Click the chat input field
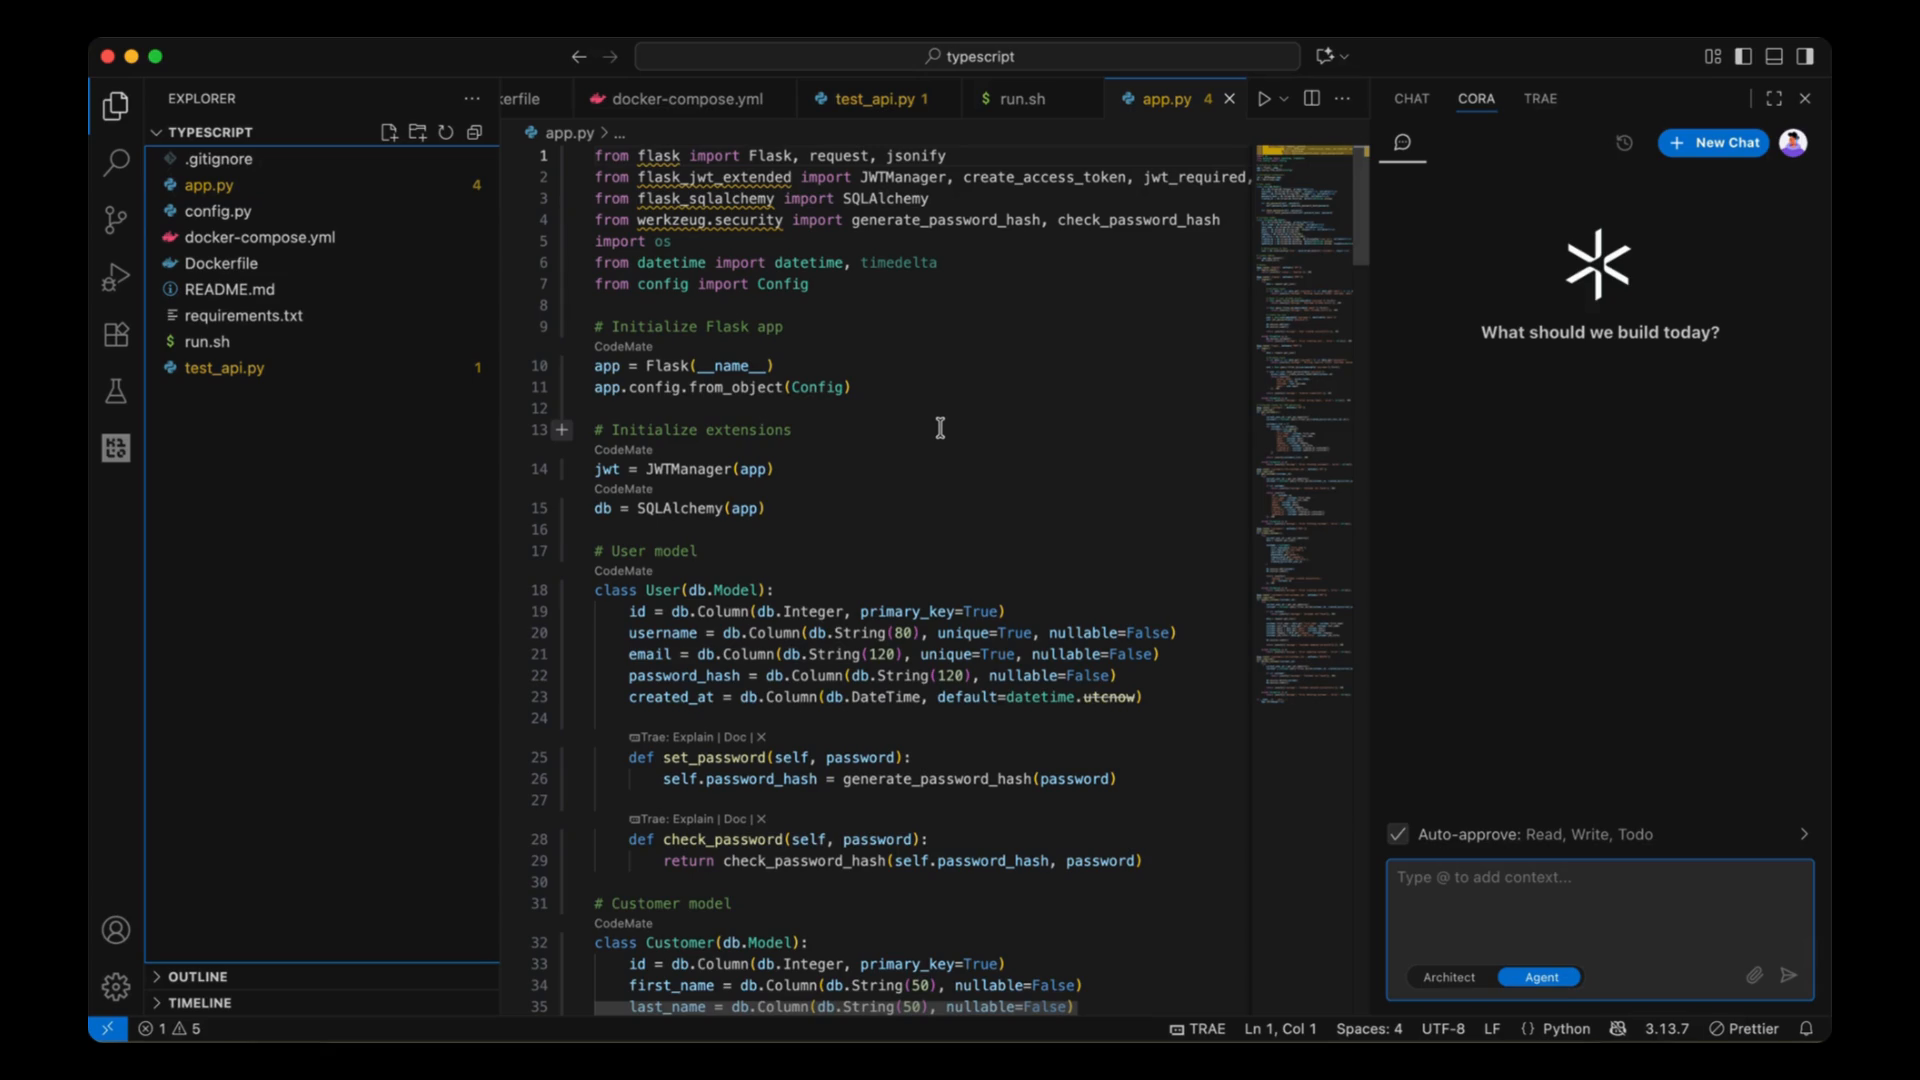The height and width of the screenshot is (1080, 1920). click(x=1598, y=905)
